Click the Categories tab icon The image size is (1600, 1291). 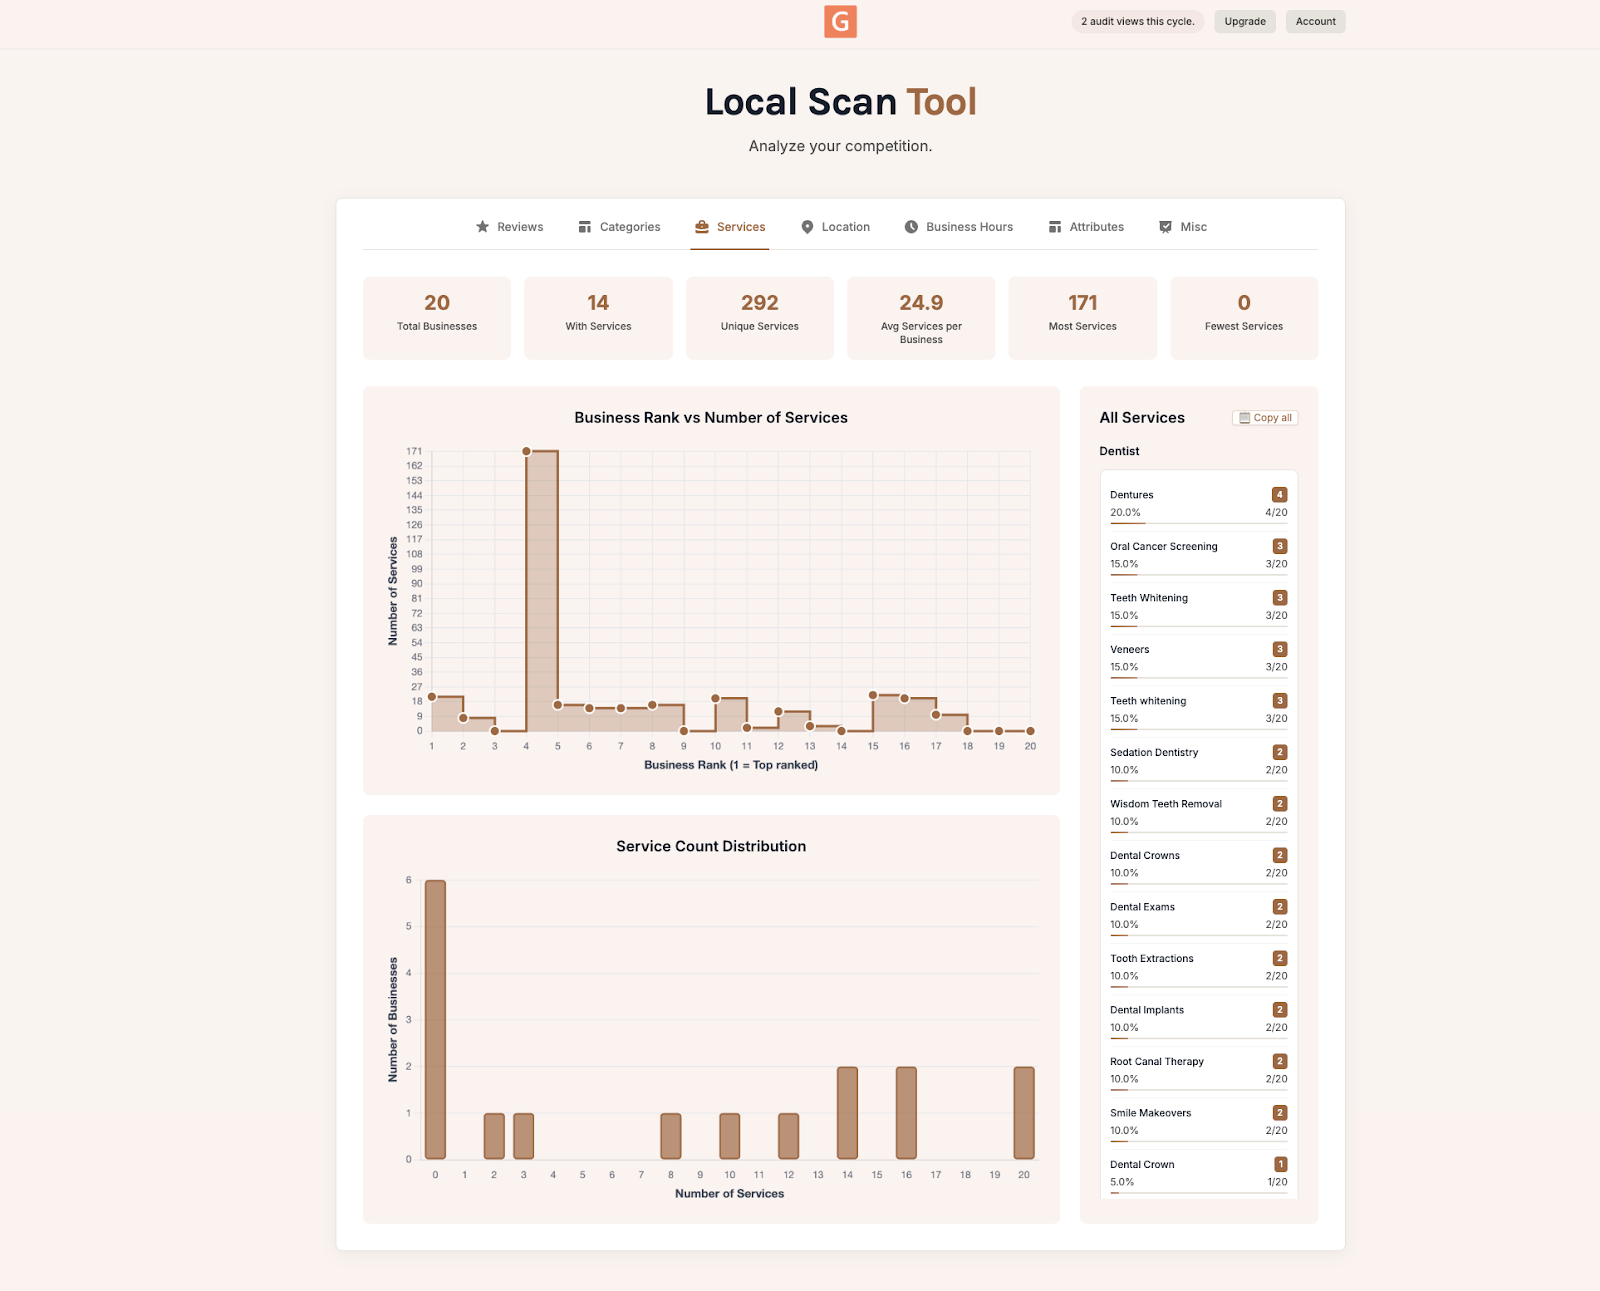click(585, 227)
